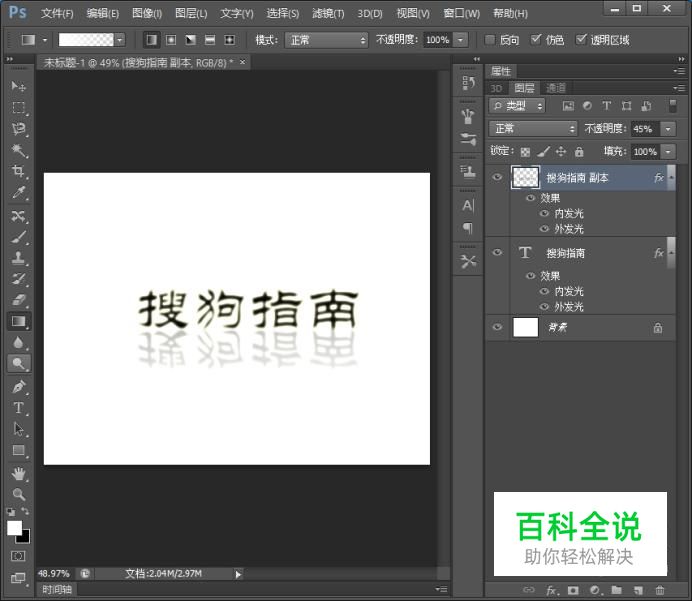
Task: Switch to the 3D panel tab
Action: click(496, 88)
